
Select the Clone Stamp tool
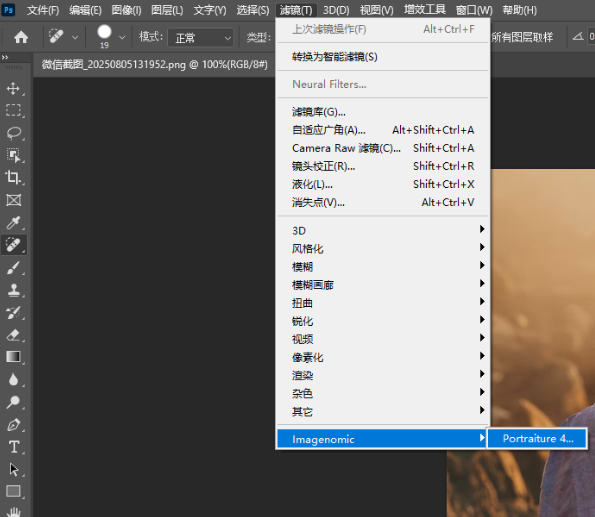pyautogui.click(x=13, y=290)
